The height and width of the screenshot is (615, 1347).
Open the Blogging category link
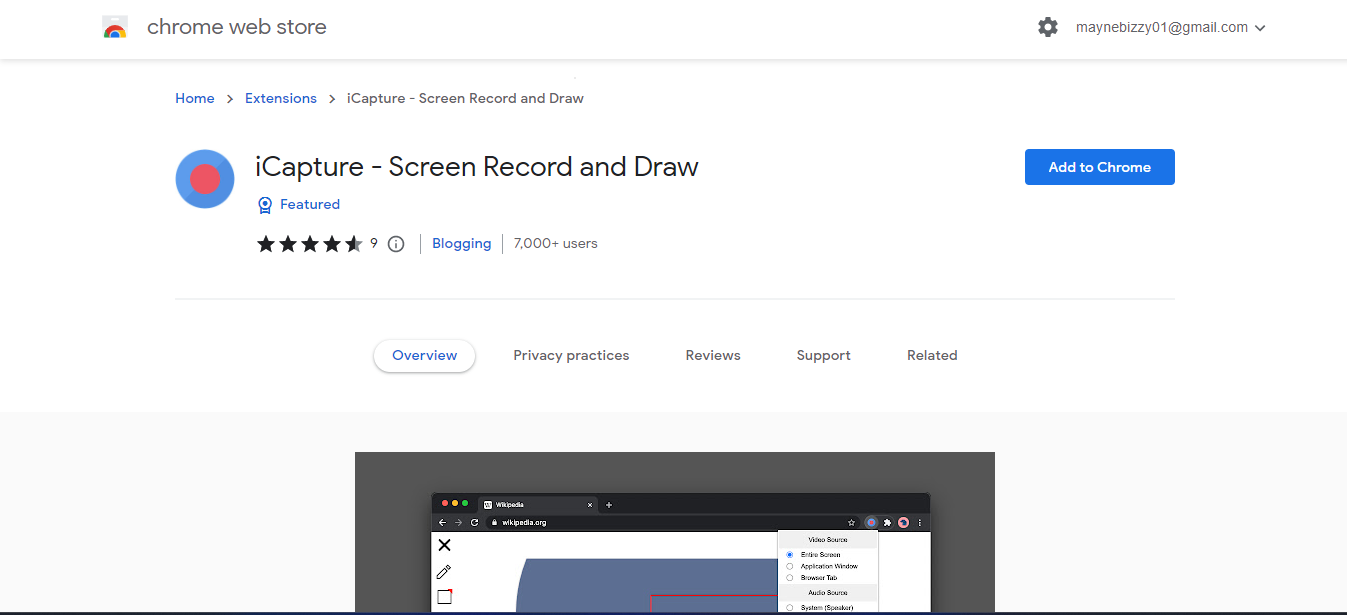click(462, 243)
